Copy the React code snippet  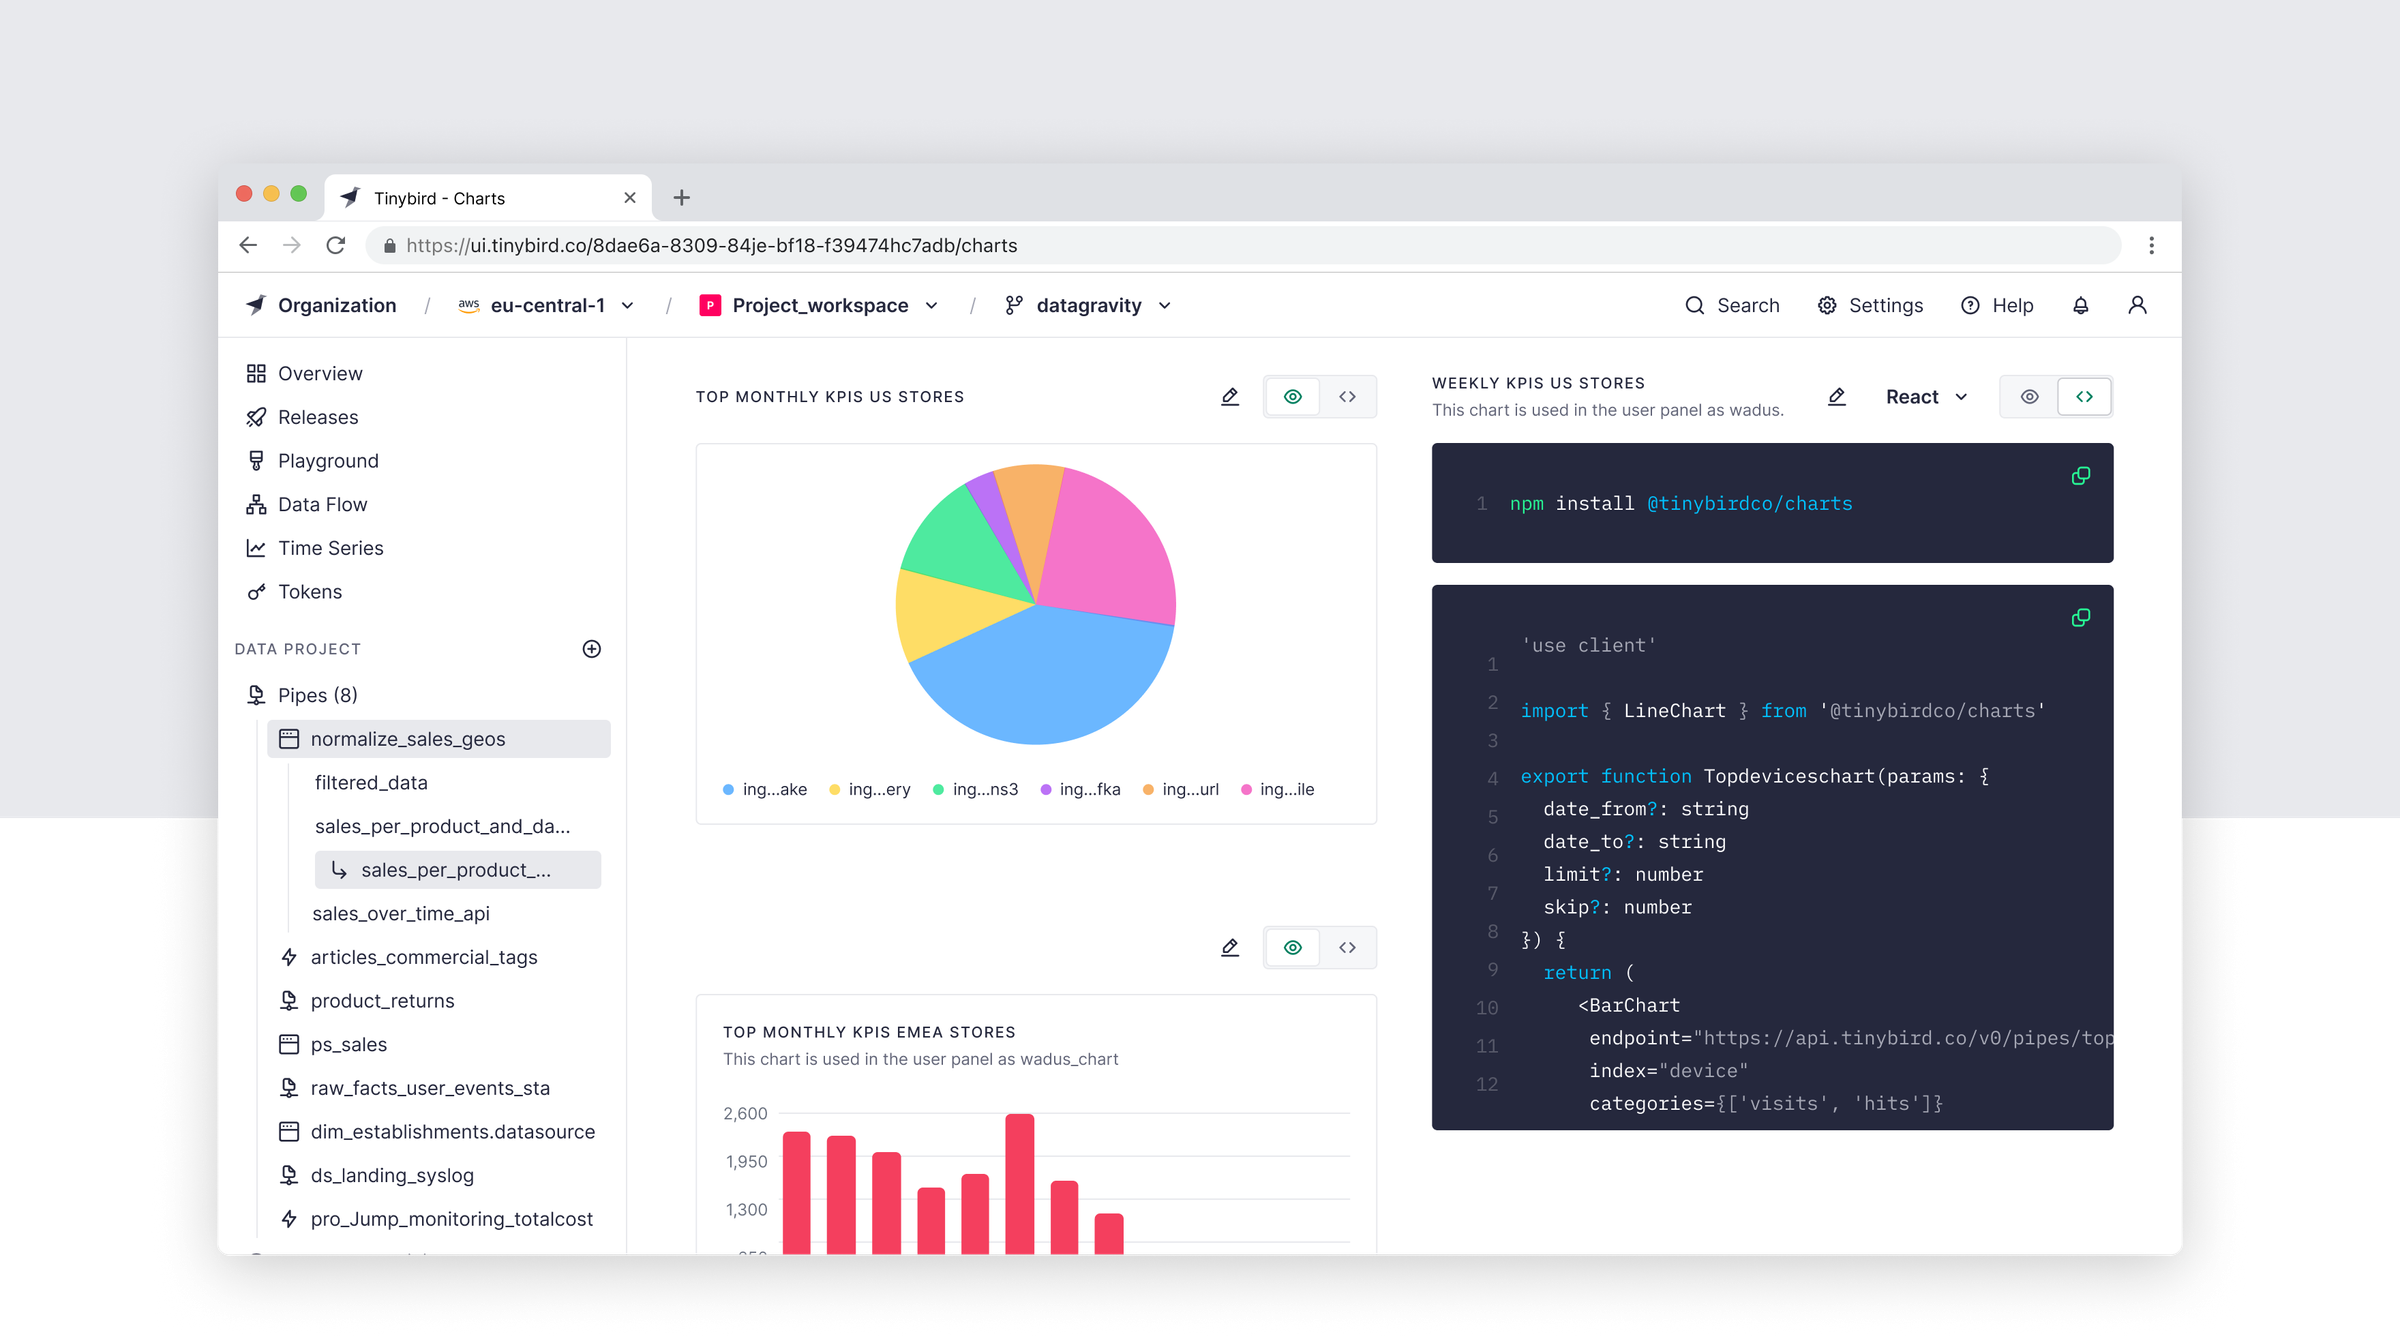pyautogui.click(x=2080, y=618)
